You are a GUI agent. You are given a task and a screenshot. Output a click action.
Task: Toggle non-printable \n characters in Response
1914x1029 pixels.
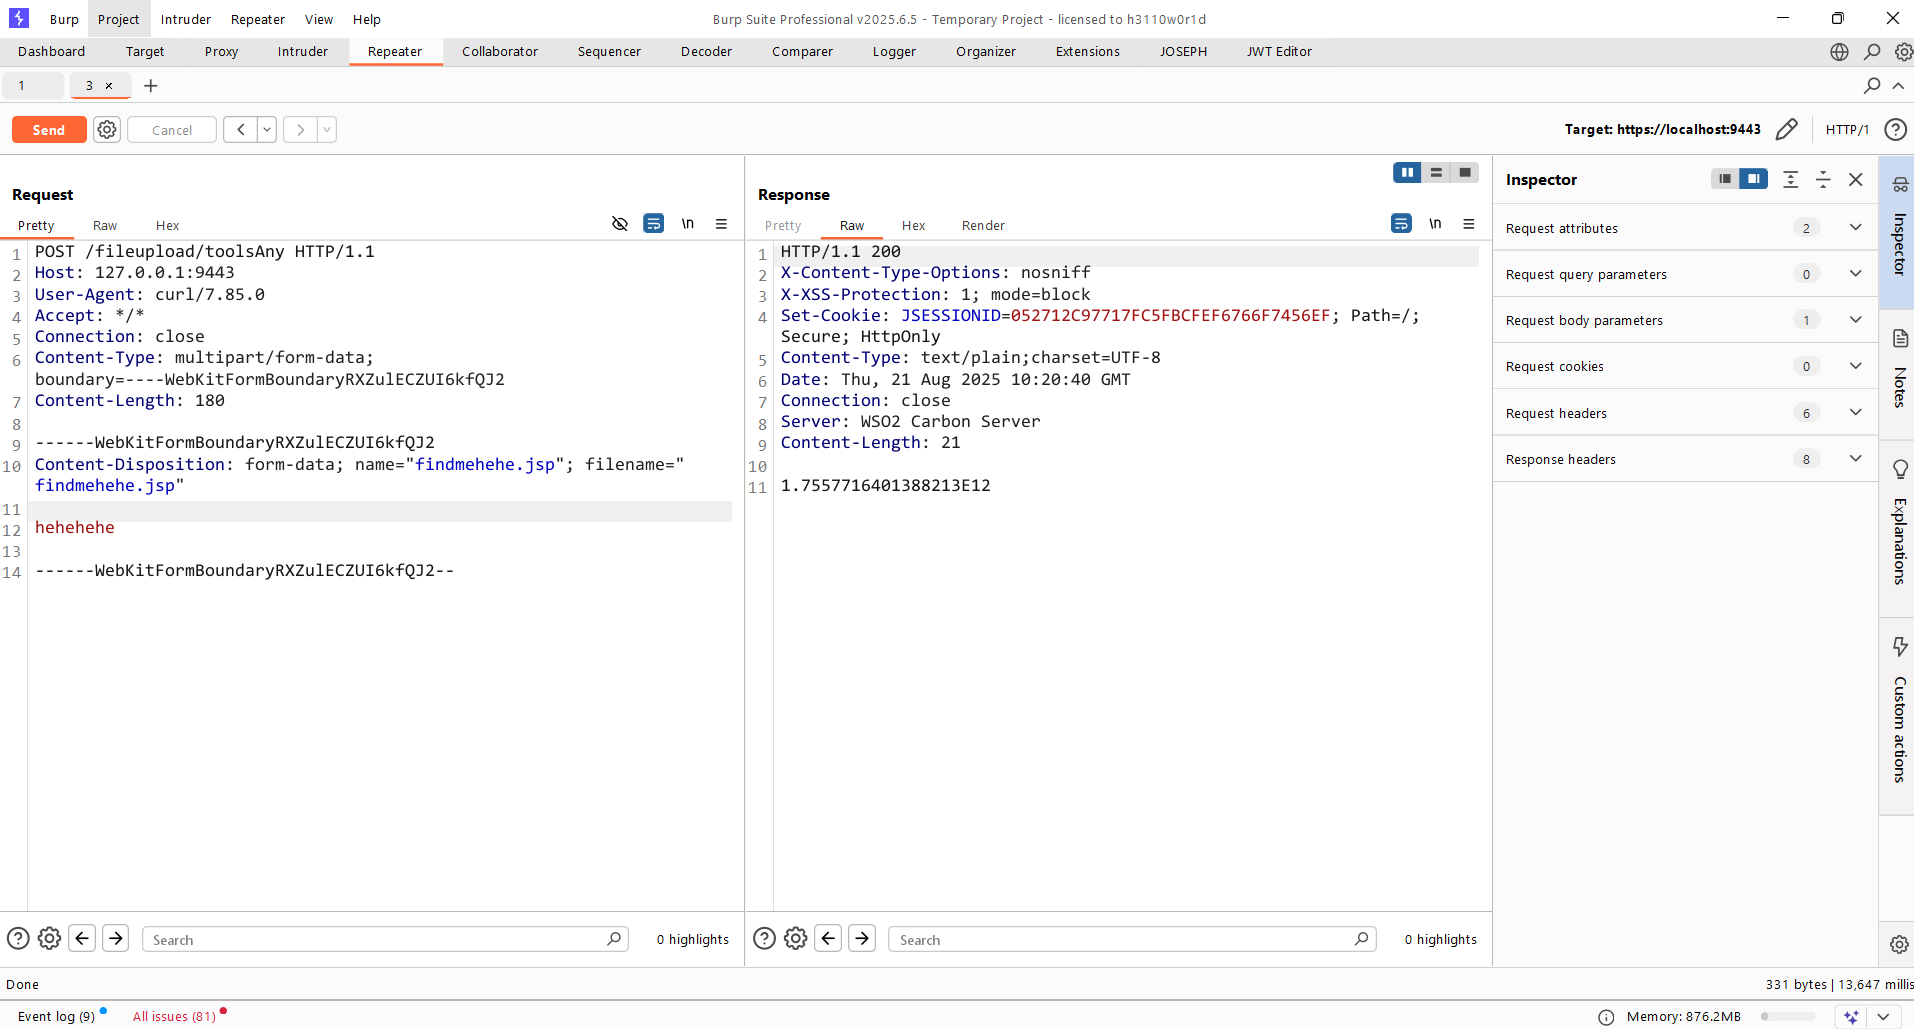tap(1435, 224)
